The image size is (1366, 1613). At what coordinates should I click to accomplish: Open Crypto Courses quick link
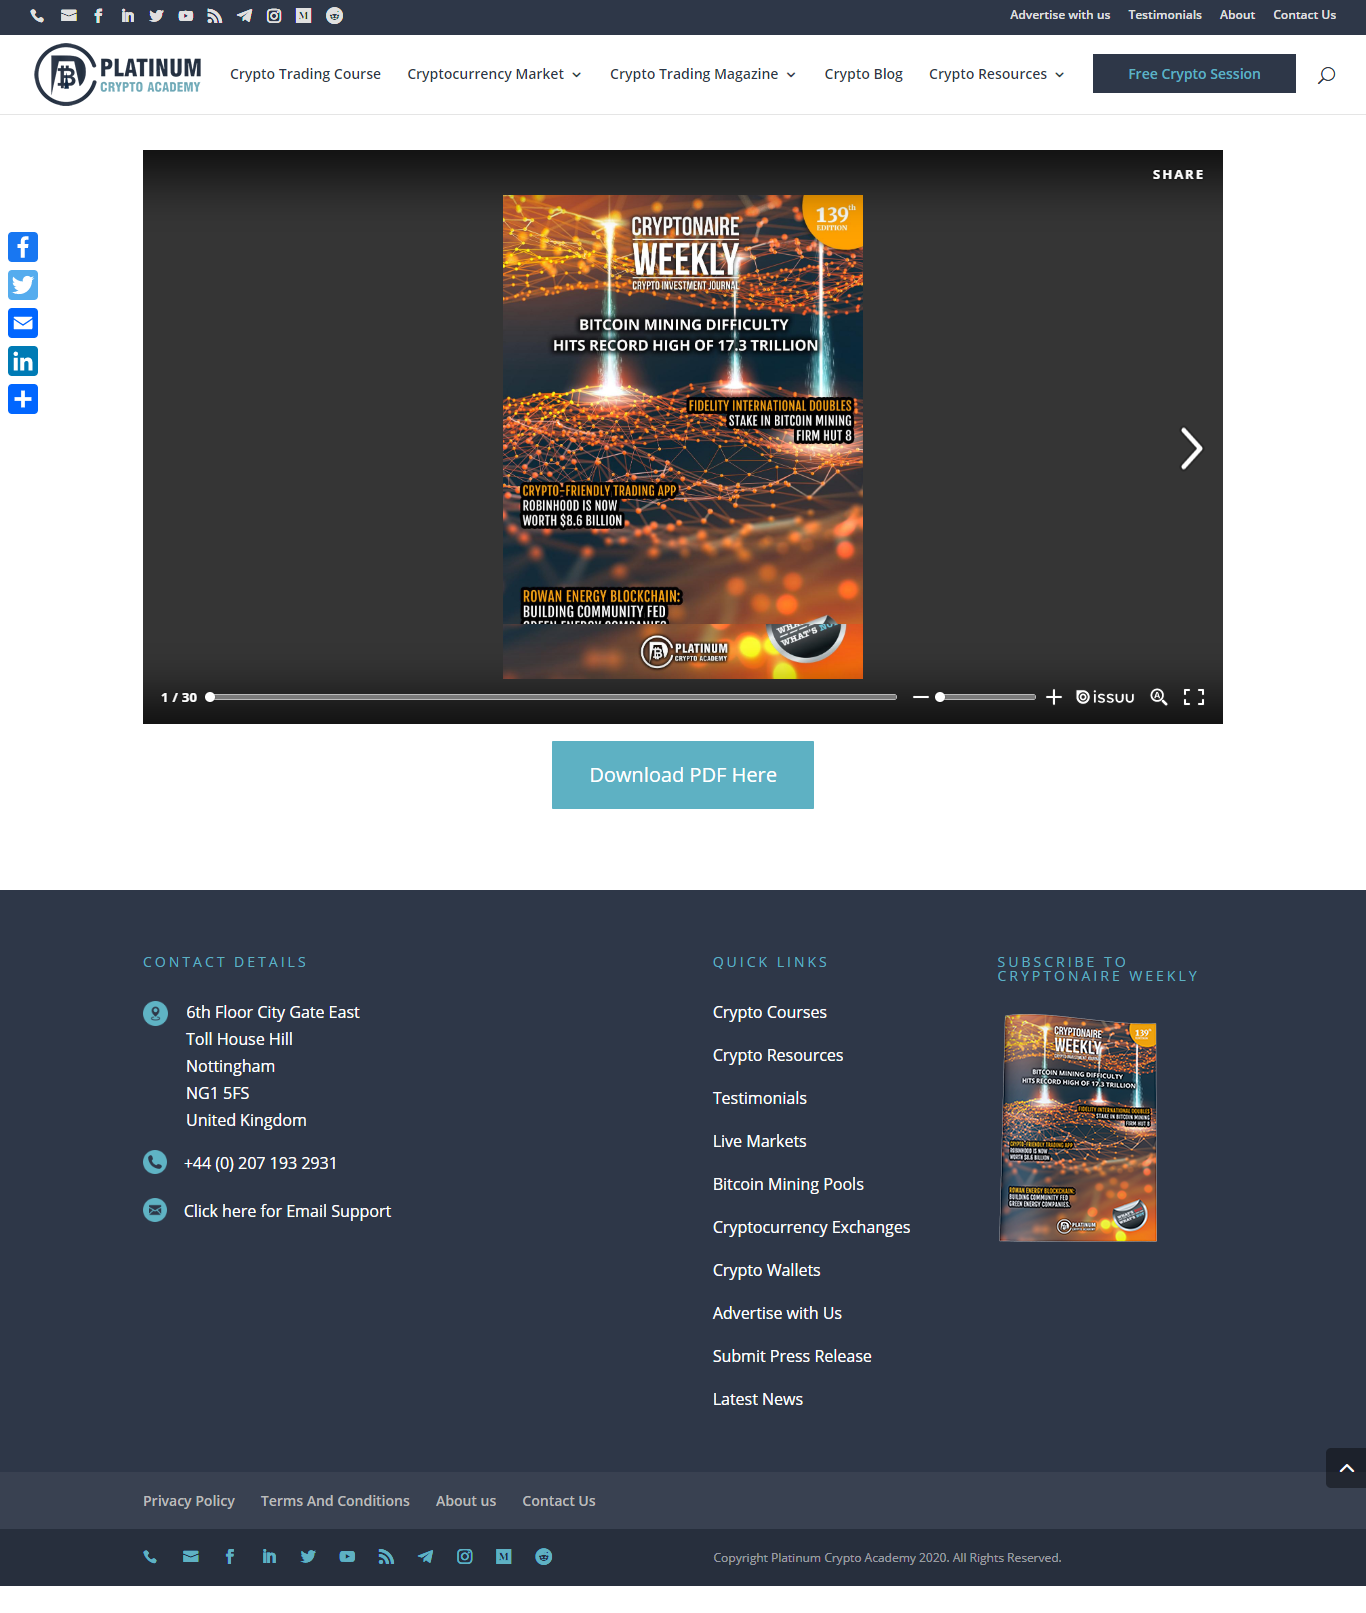pos(770,1012)
